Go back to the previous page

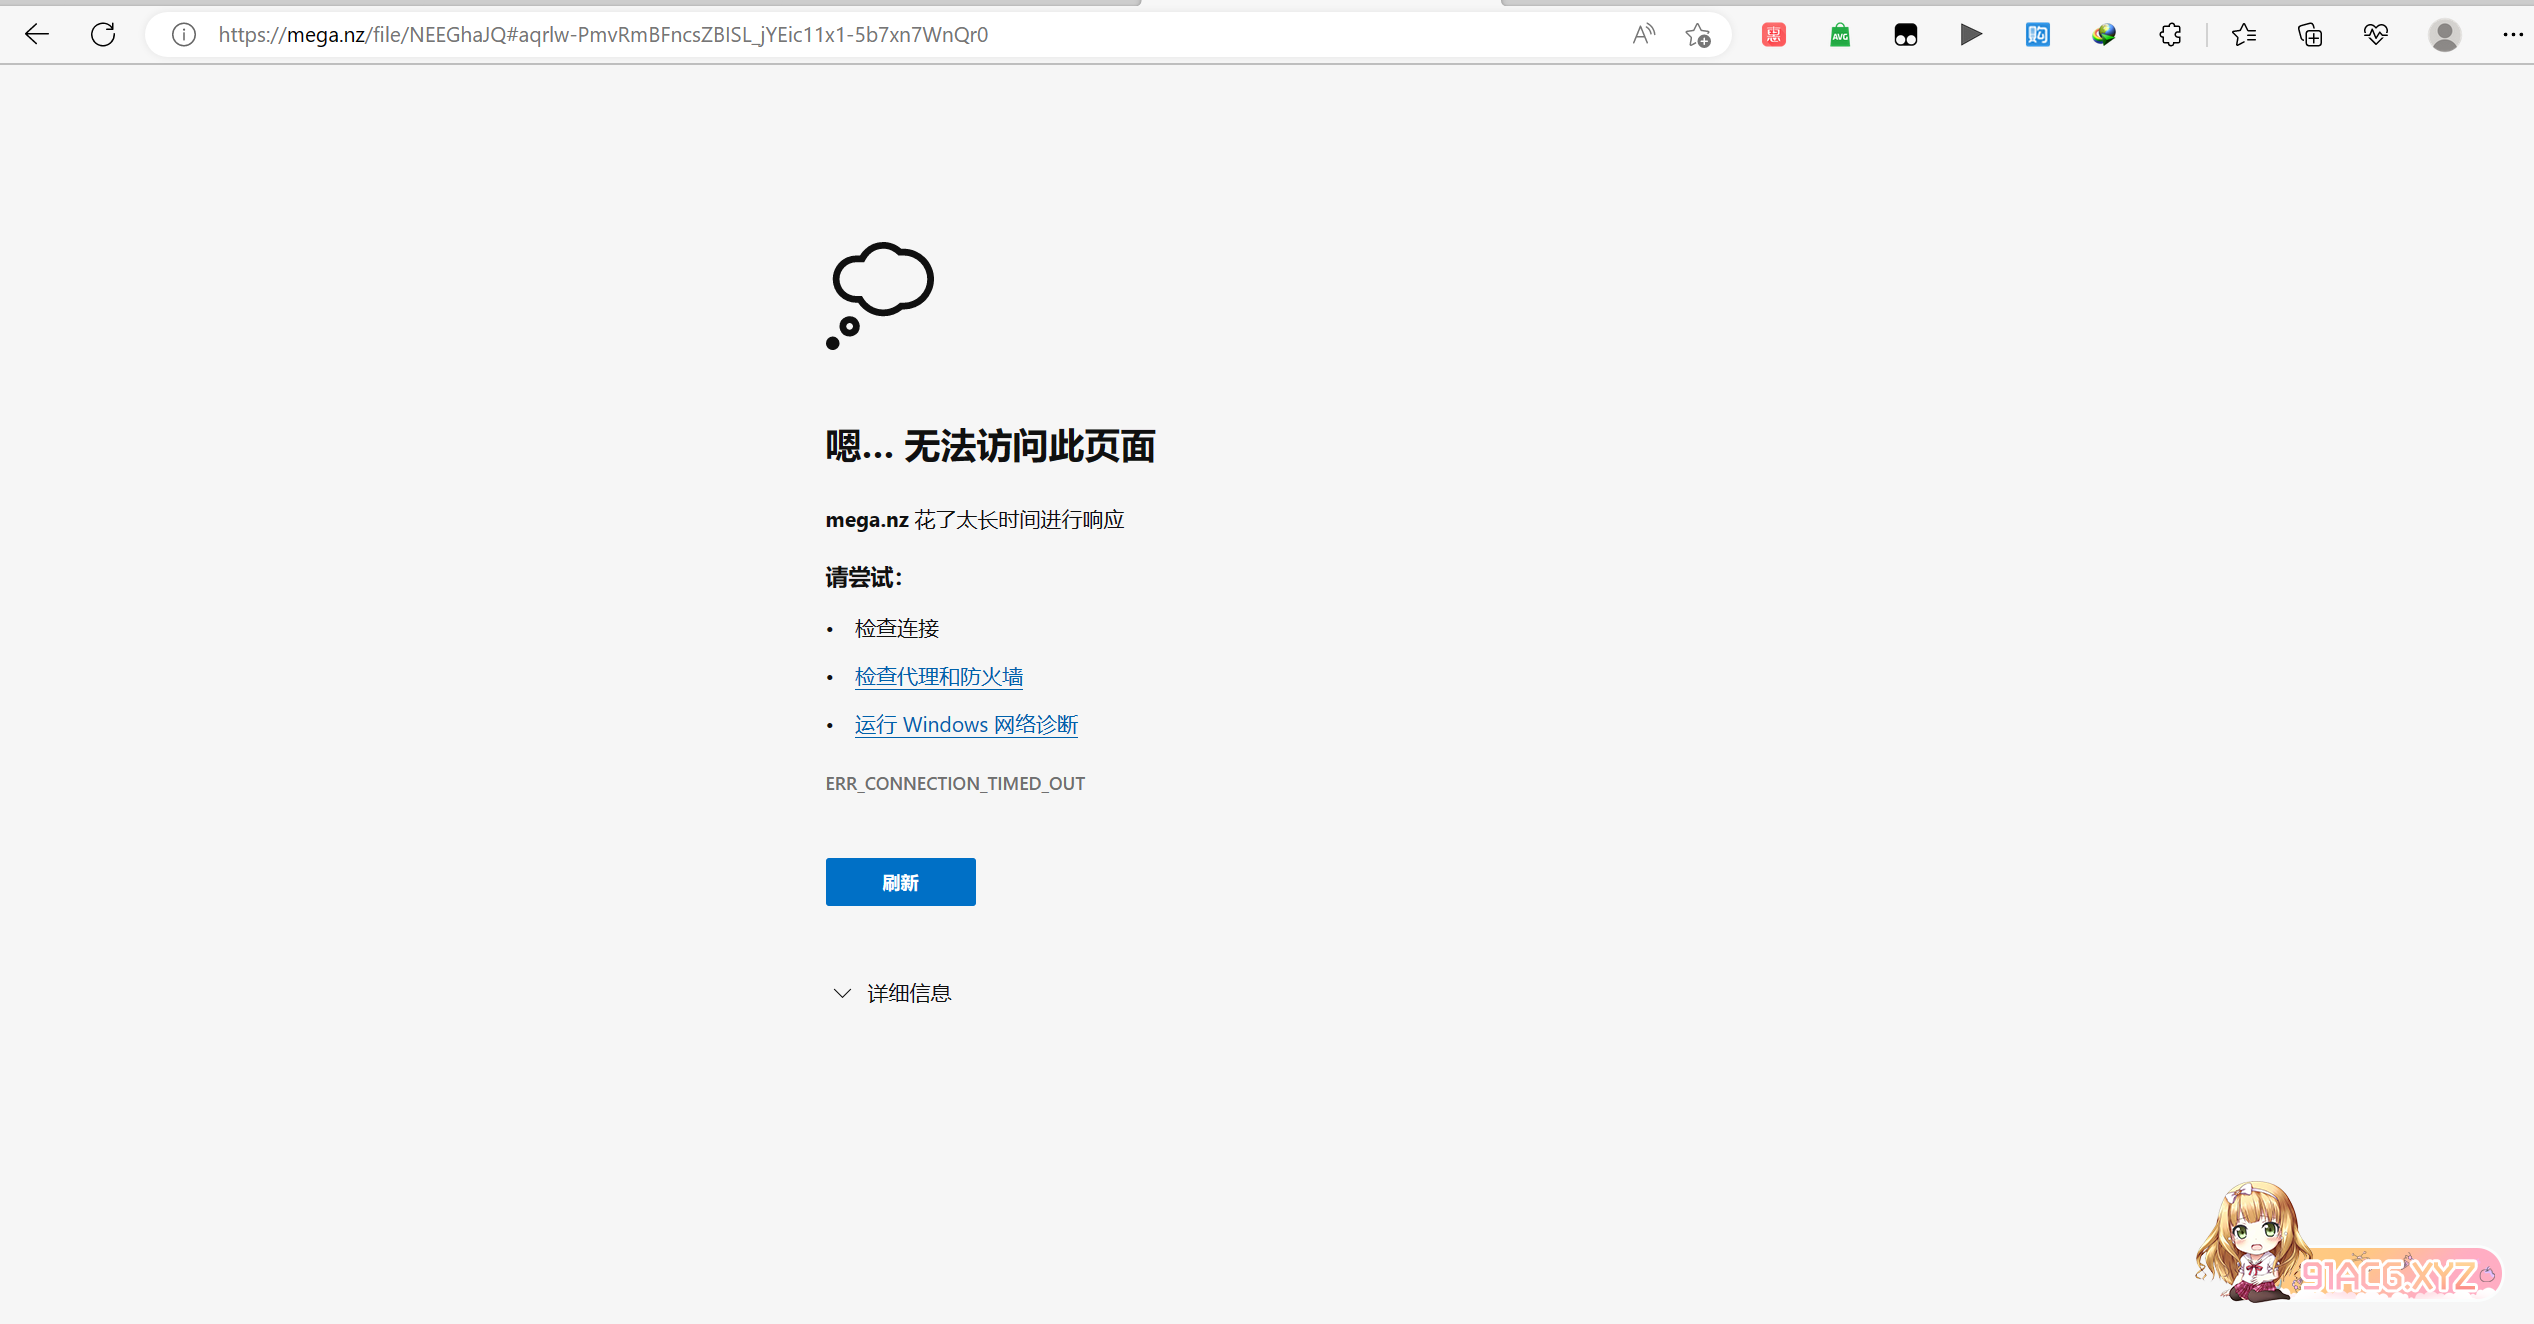pos(37,35)
